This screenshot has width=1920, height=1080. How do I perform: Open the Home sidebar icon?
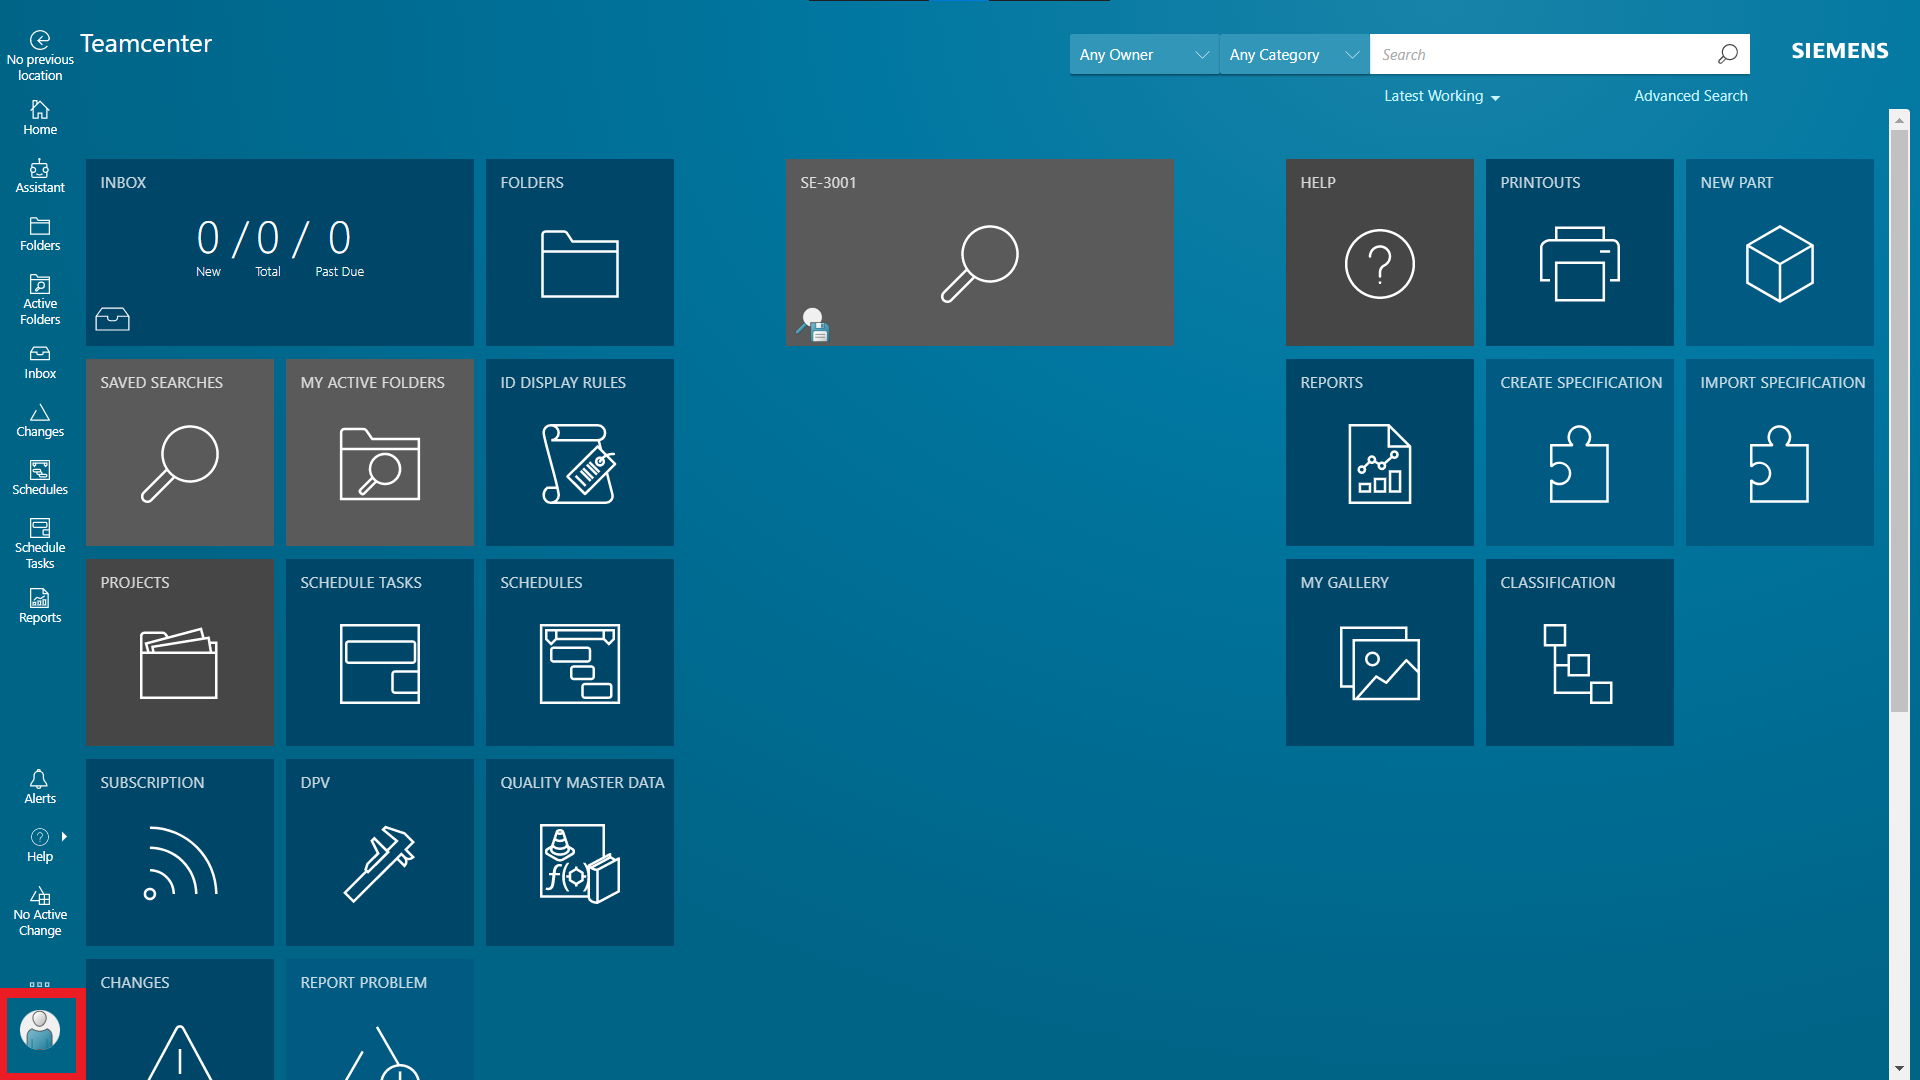tap(40, 118)
